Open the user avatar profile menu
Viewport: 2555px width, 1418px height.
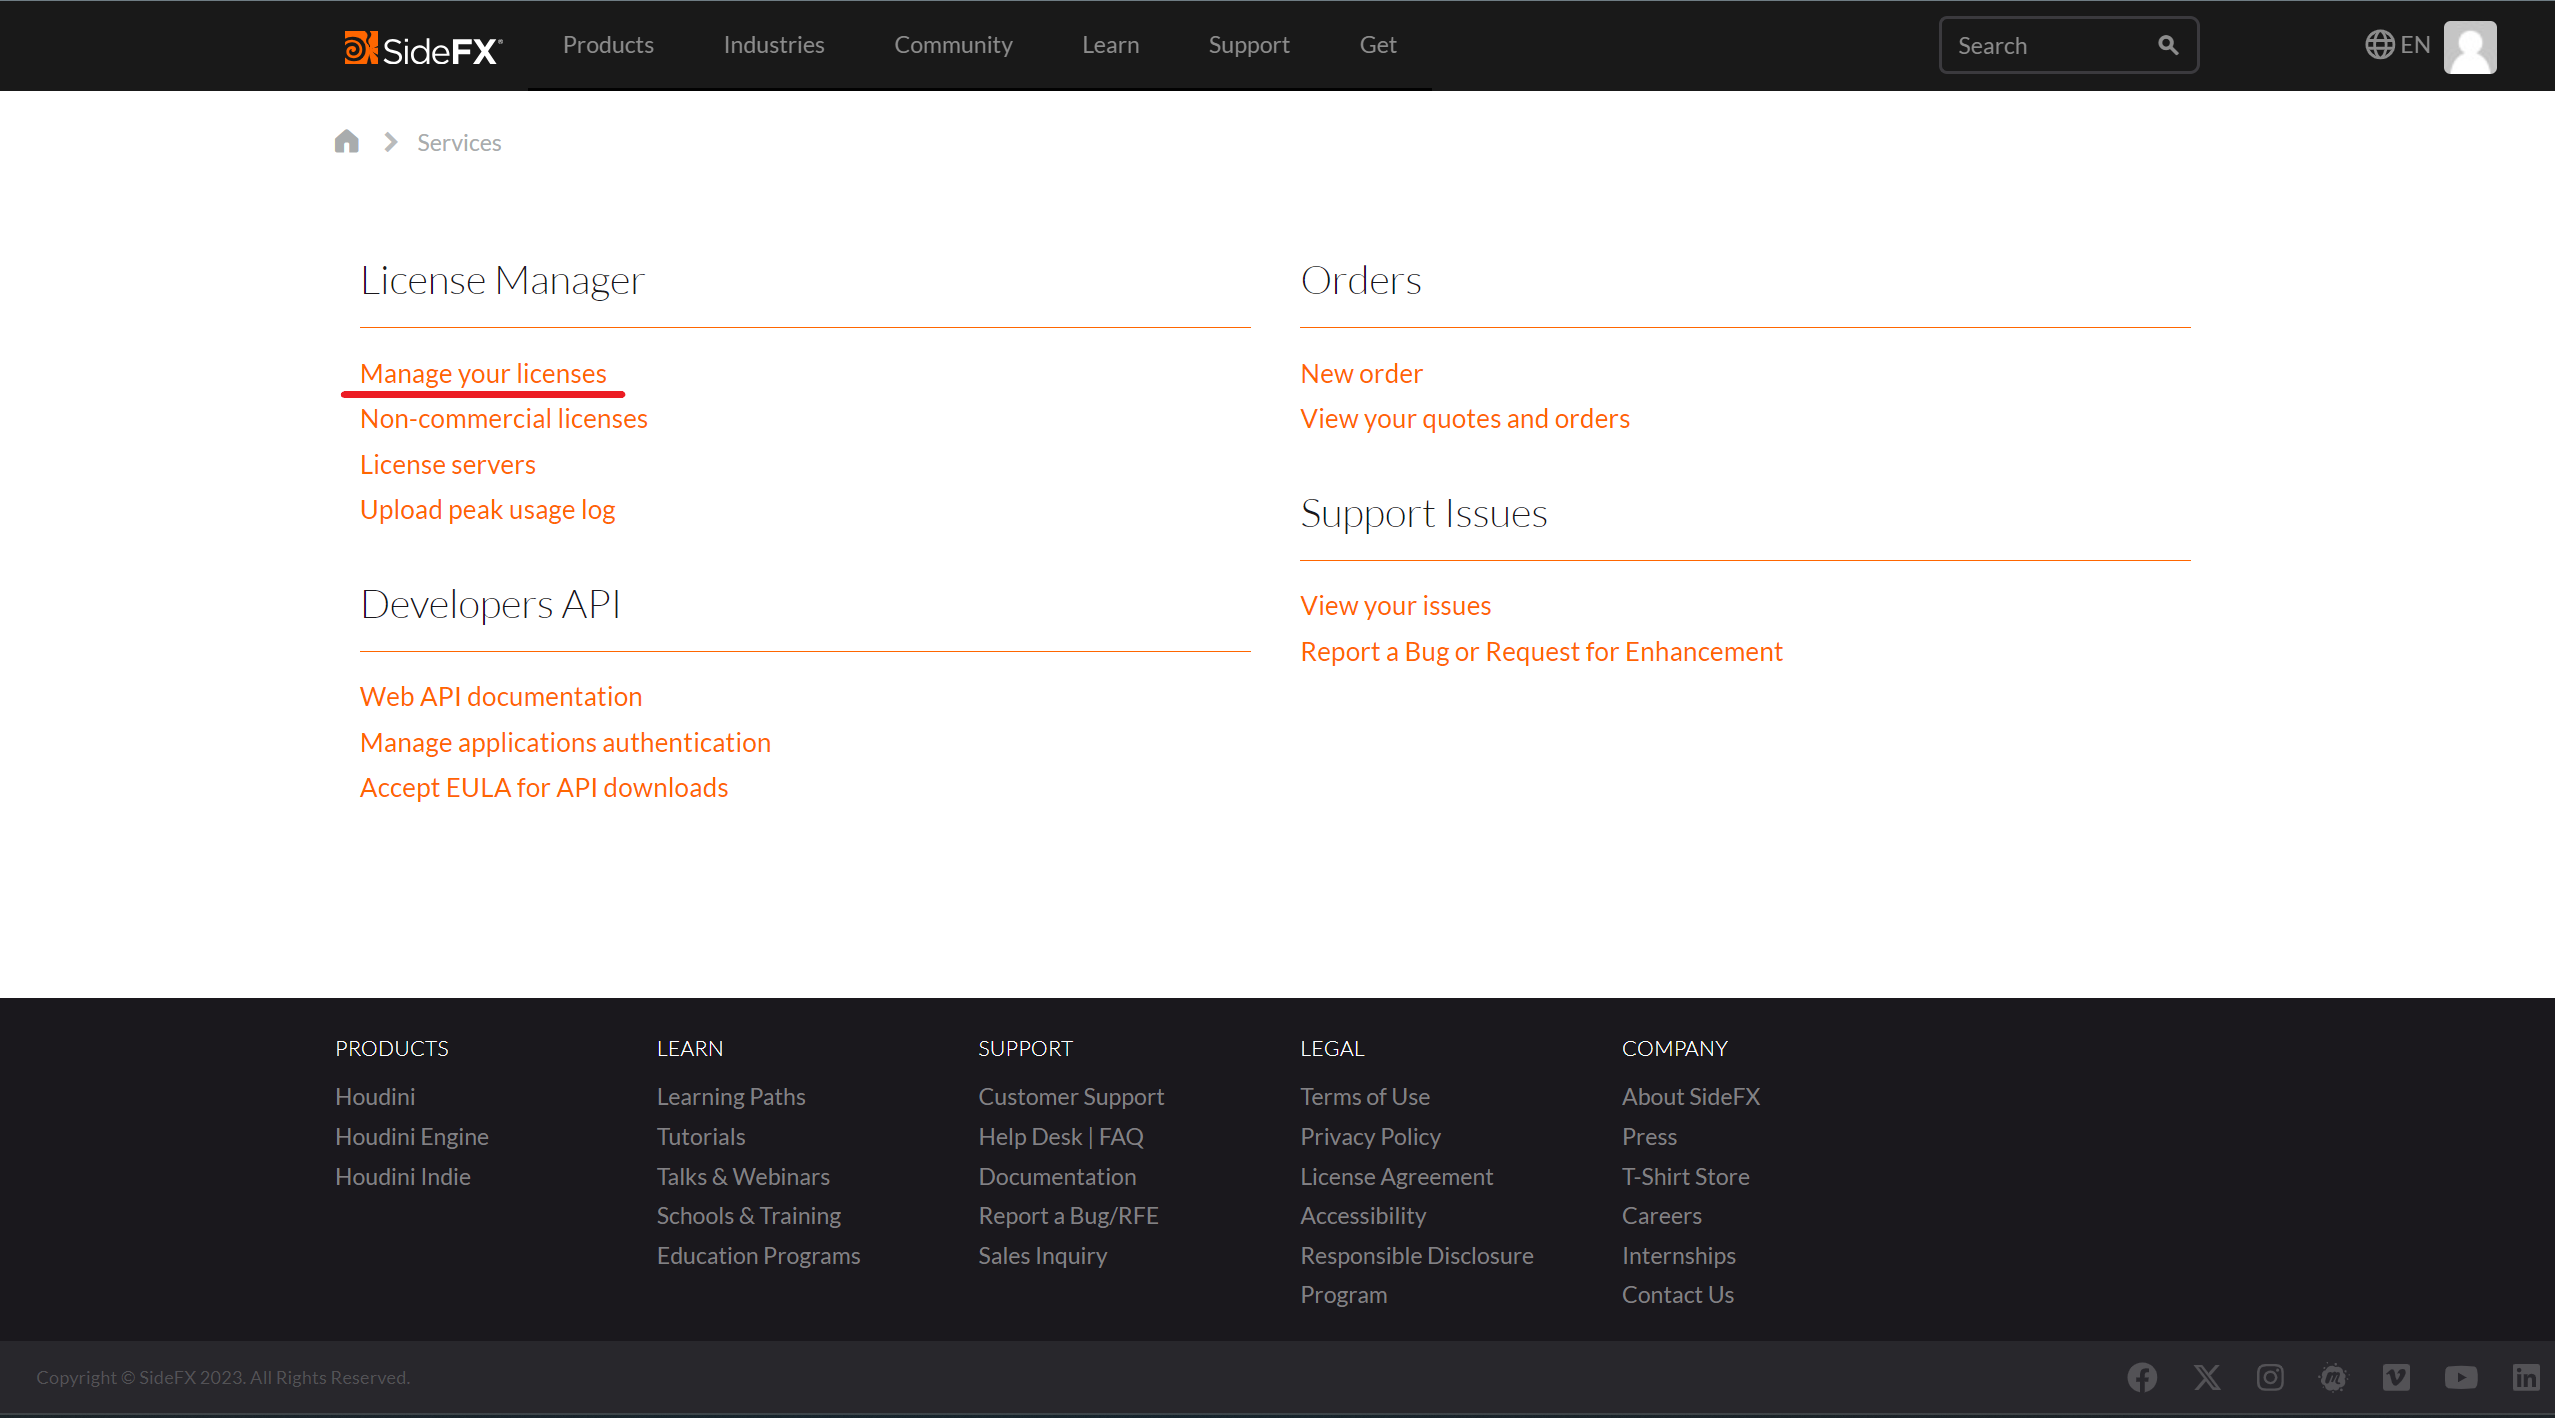tap(2470, 47)
